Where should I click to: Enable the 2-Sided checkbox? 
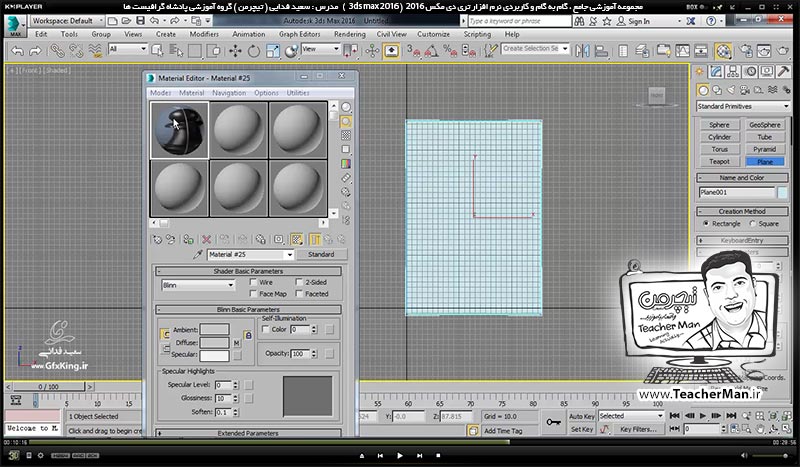tap(299, 282)
